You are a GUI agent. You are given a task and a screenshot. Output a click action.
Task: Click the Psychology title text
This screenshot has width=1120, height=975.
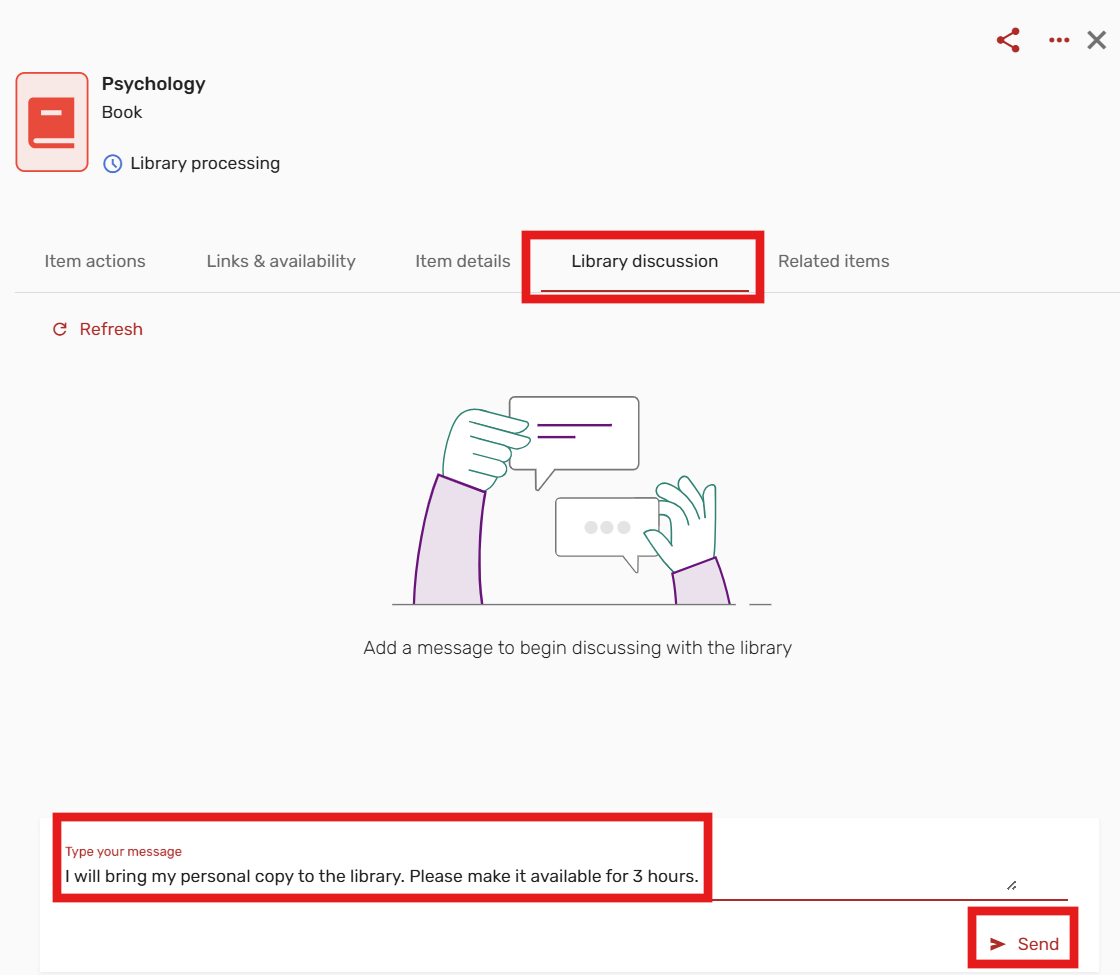(x=154, y=84)
